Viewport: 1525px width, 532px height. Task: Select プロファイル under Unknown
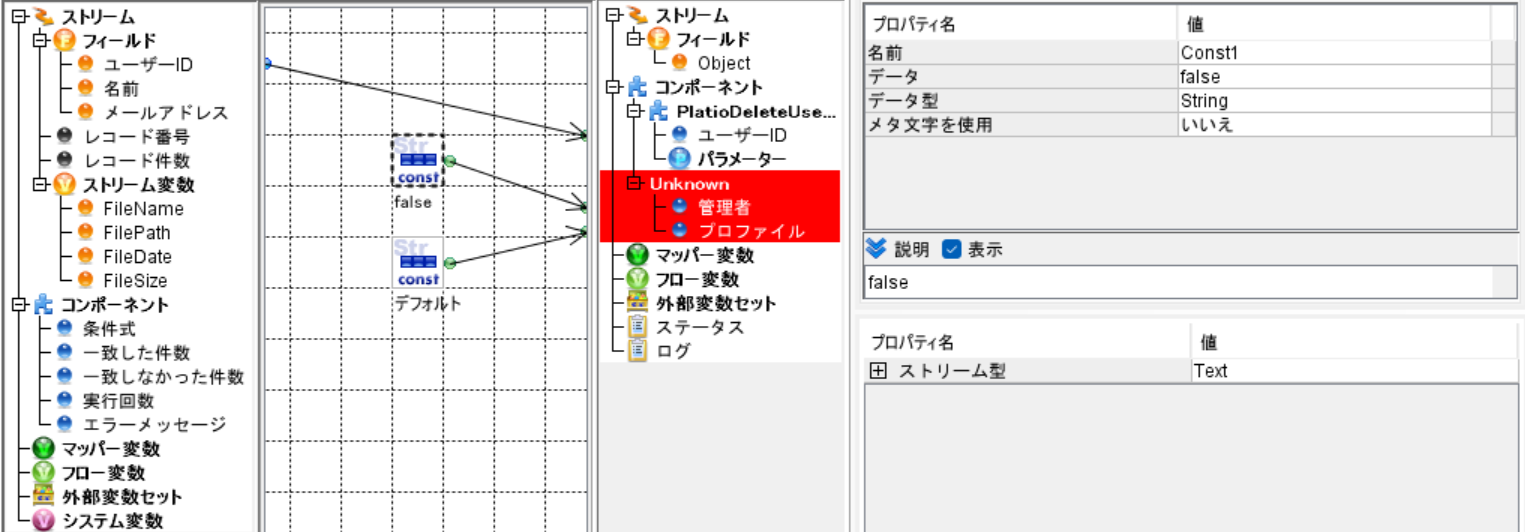click(x=751, y=231)
